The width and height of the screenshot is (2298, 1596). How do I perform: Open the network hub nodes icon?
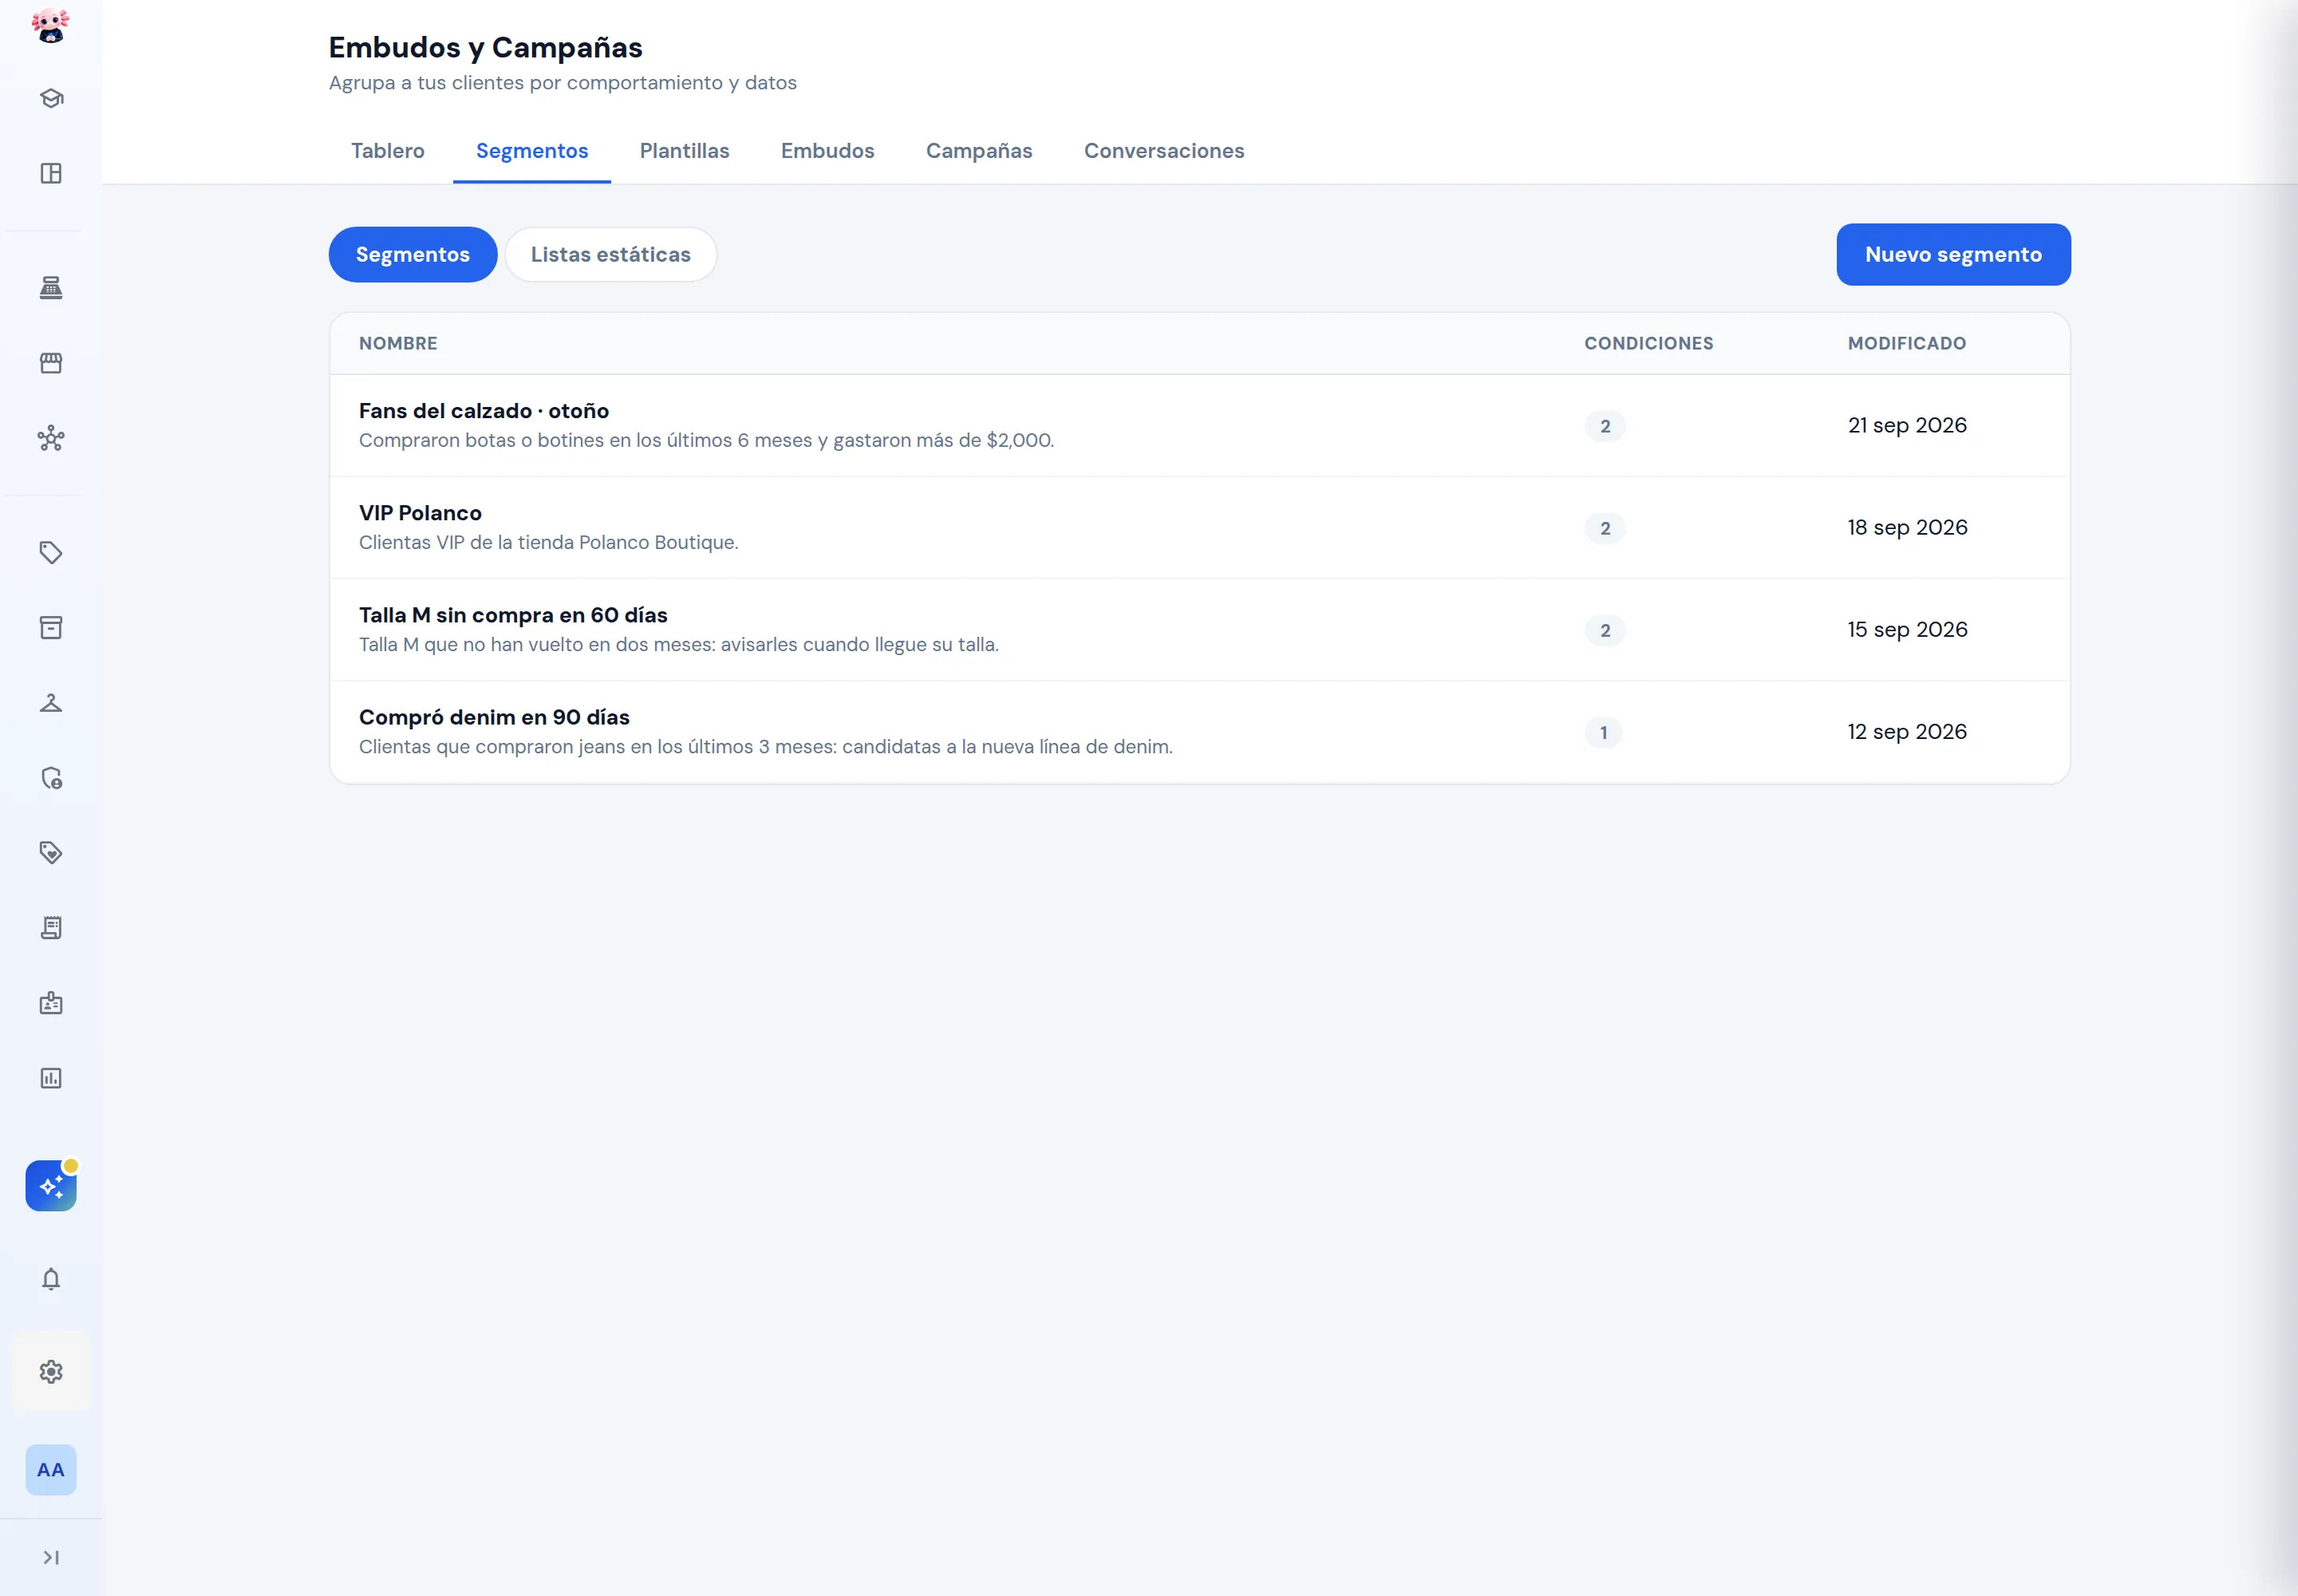[51, 438]
